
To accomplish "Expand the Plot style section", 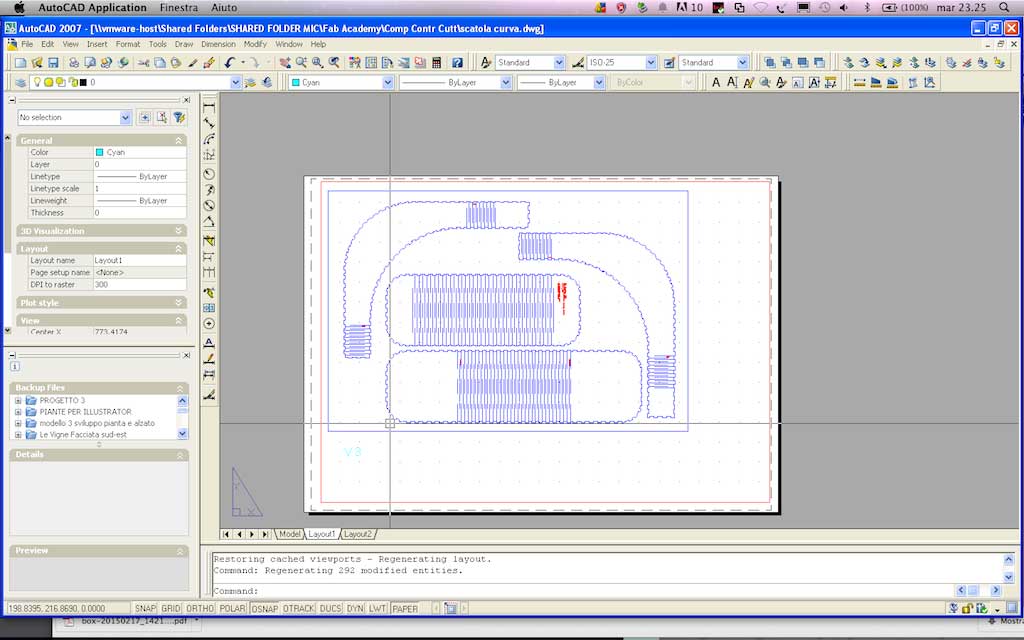I will [x=178, y=302].
